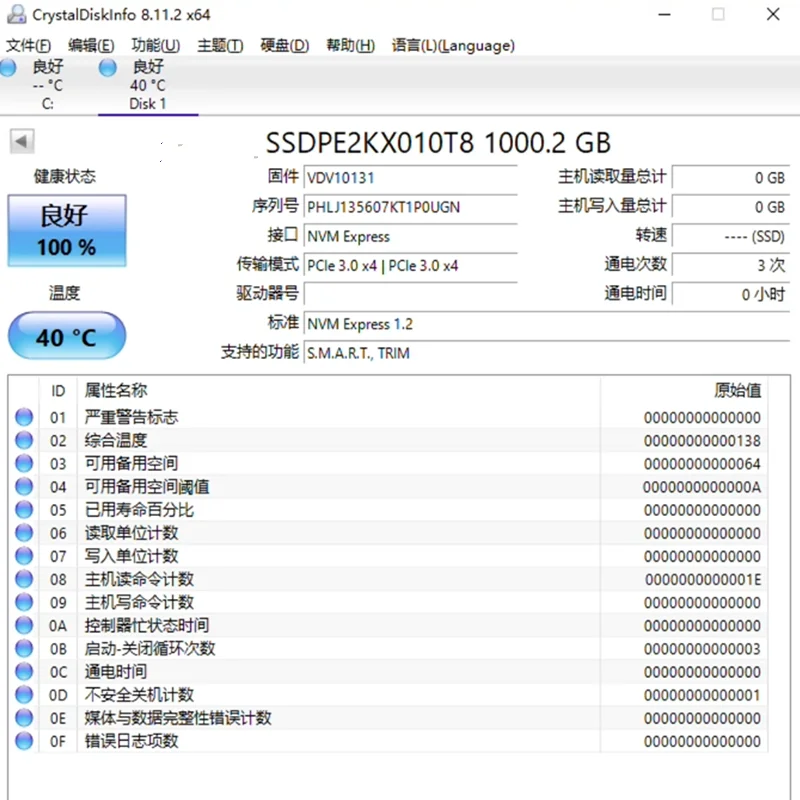
Task: Click the 主机写入量总计 value 0 GB
Action: (731, 207)
